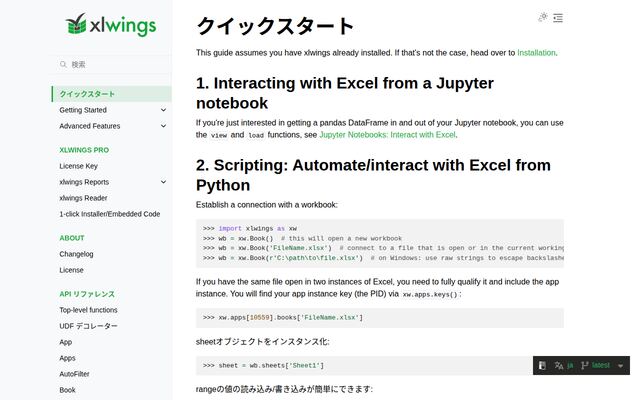Click the import xlwings as xw code line
The width and height of the screenshot is (640, 400).
click(250, 229)
